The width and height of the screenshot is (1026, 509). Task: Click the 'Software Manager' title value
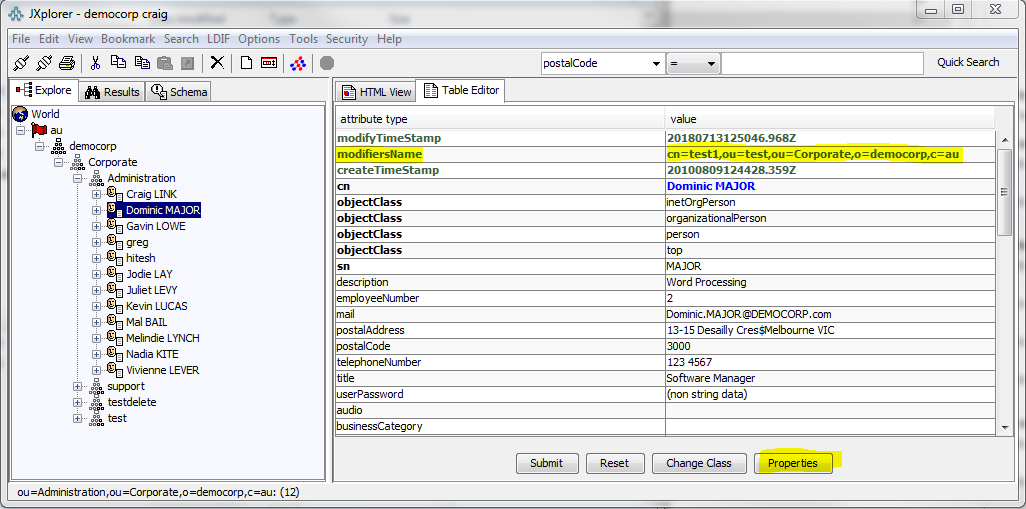830,378
